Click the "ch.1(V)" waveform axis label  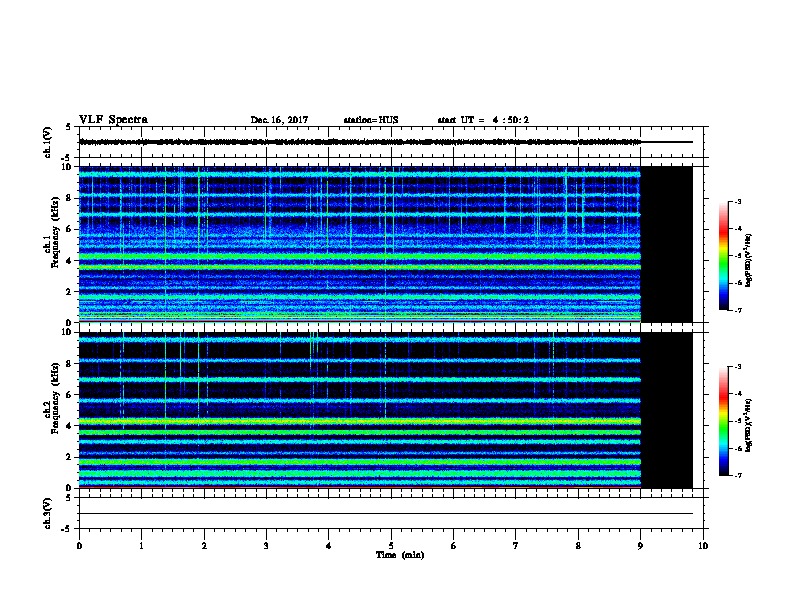click(47, 142)
